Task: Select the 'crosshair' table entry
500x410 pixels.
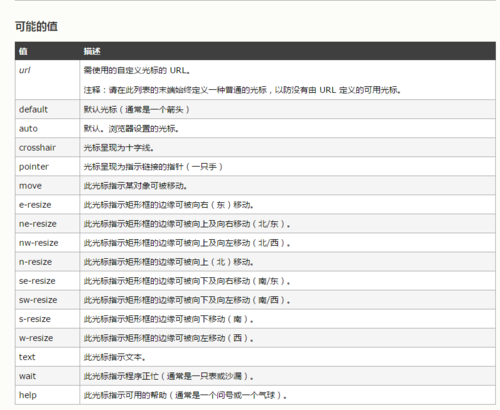Action: coord(37,148)
